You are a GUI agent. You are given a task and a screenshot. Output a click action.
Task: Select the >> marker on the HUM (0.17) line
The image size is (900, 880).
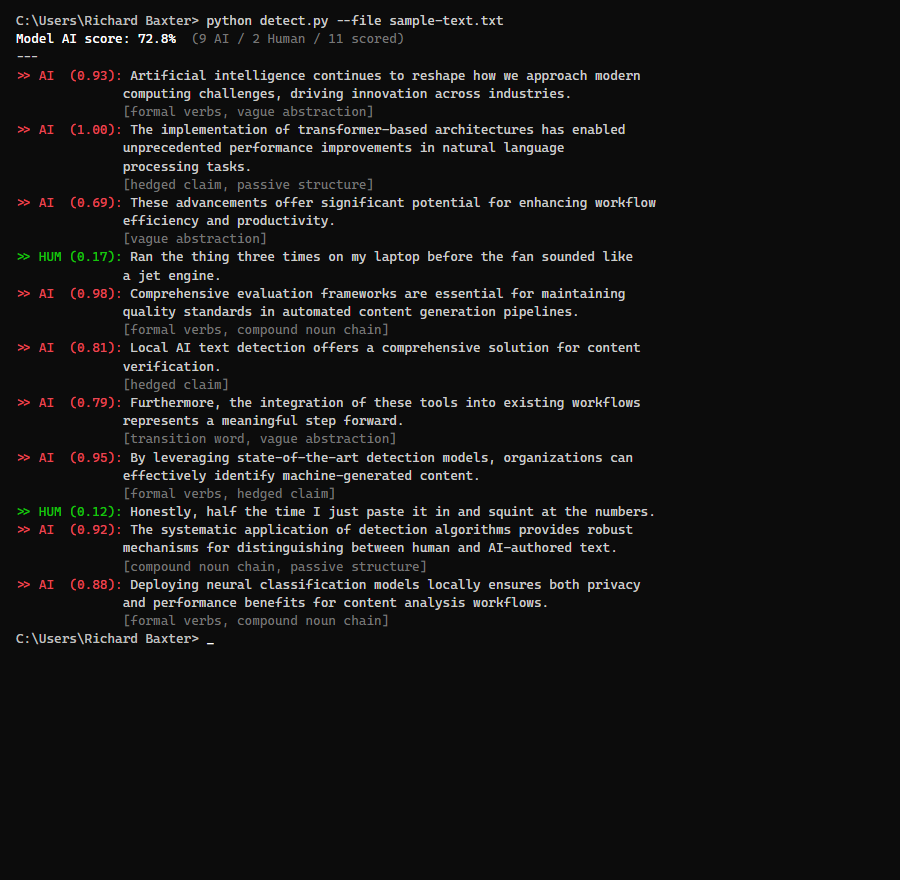(x=23, y=256)
